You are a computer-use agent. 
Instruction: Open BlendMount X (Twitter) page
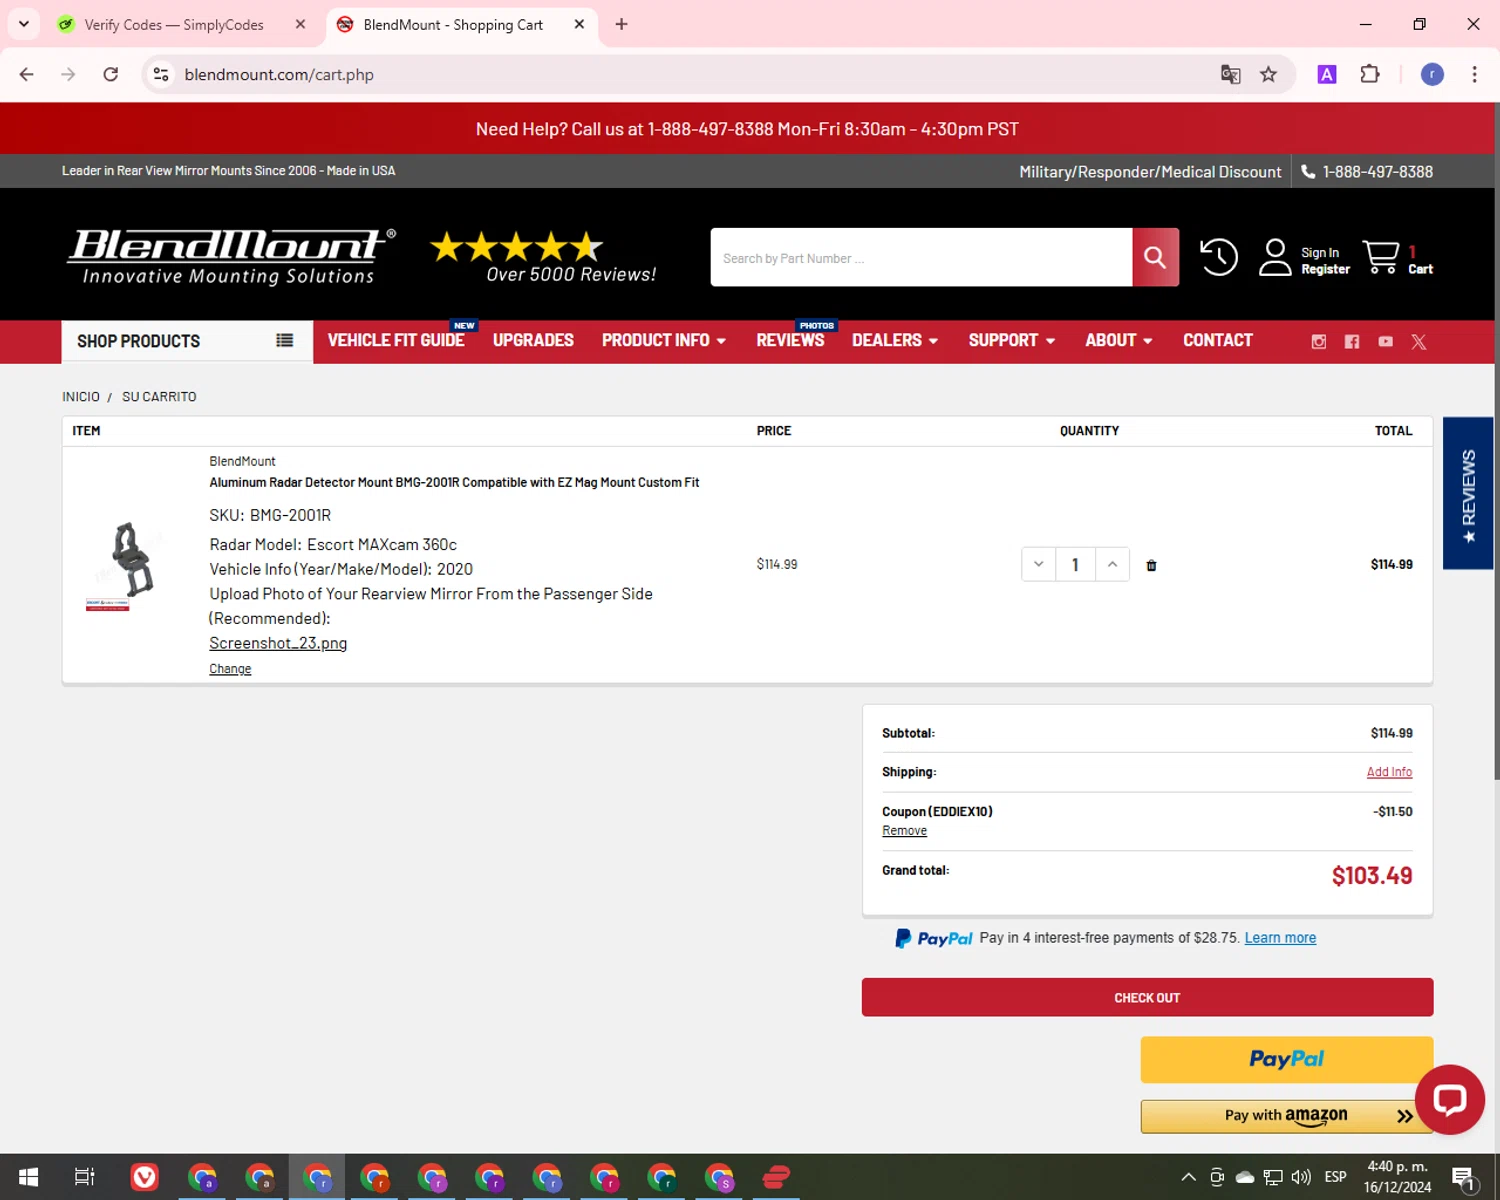point(1418,342)
